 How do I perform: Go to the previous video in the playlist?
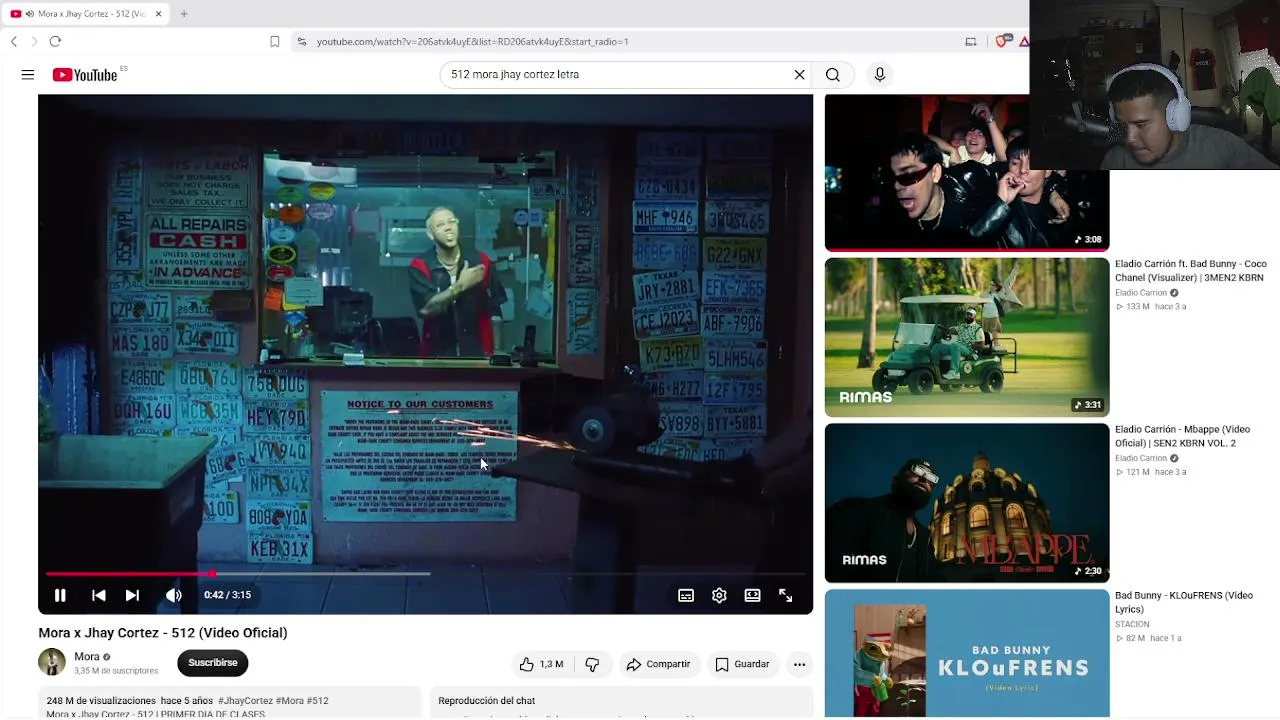click(x=98, y=595)
